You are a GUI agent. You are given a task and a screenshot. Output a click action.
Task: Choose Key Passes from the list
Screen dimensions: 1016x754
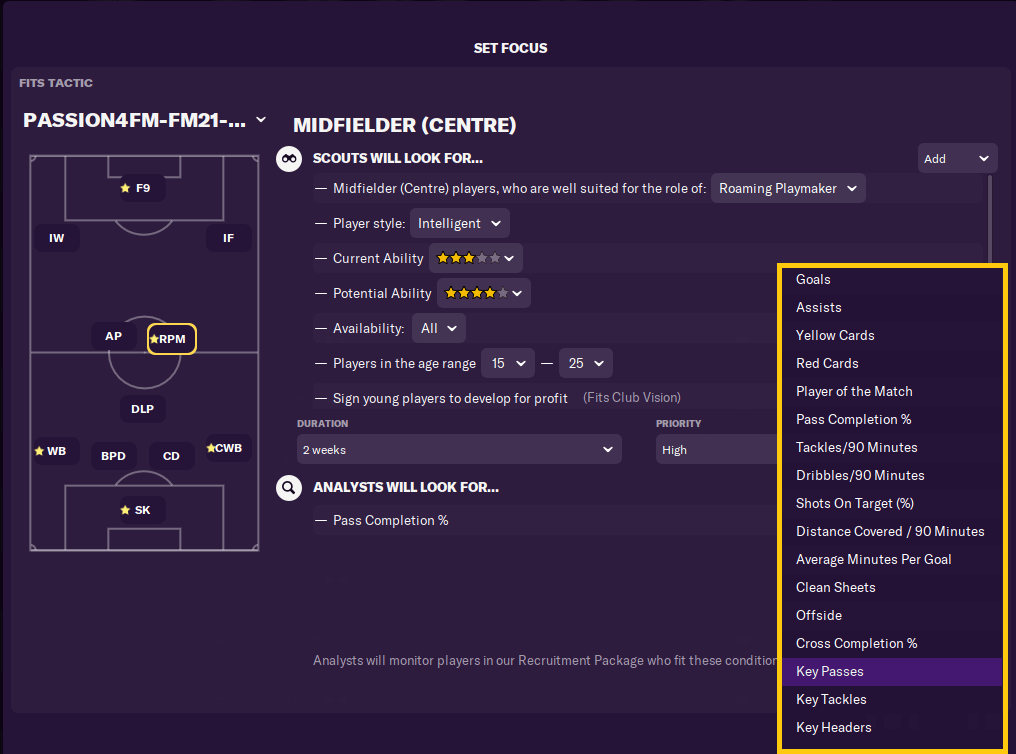pyautogui.click(x=892, y=672)
